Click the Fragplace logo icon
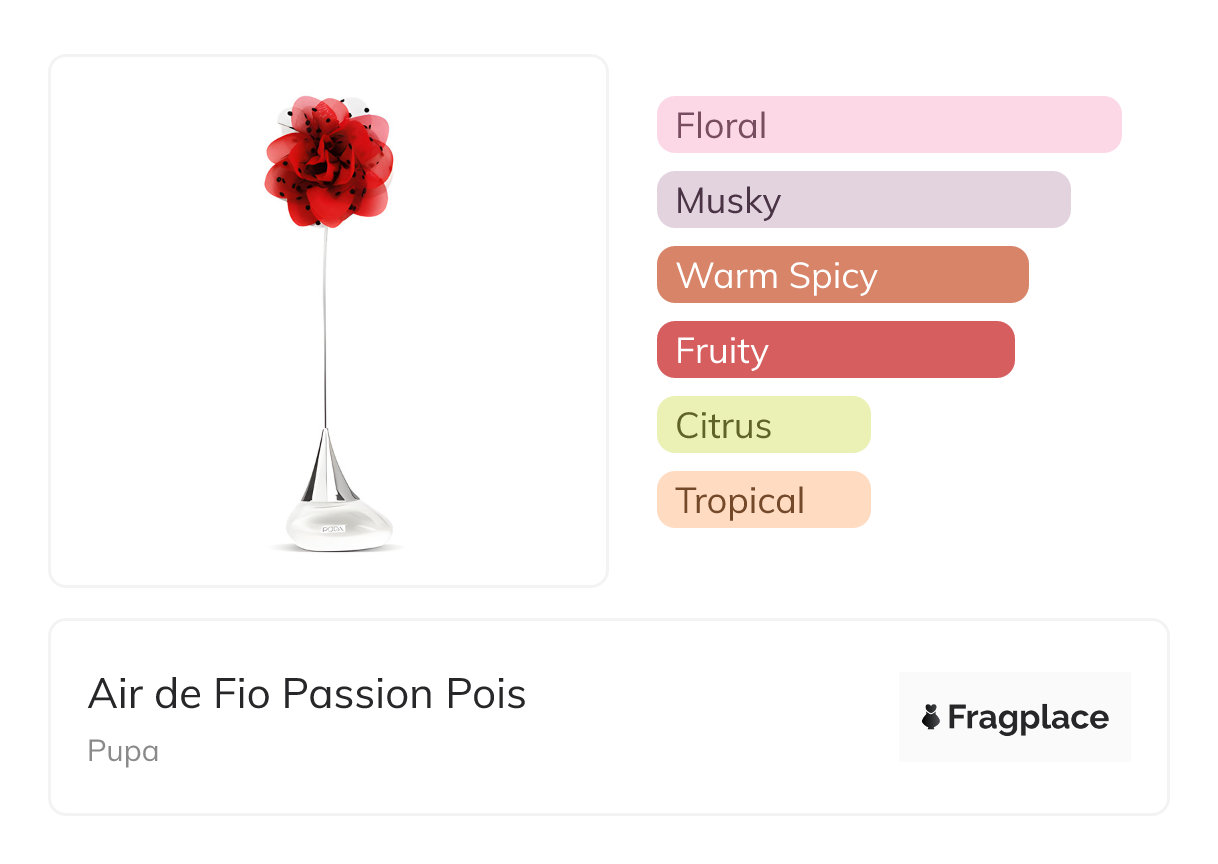The image size is (1218, 864). 931,717
